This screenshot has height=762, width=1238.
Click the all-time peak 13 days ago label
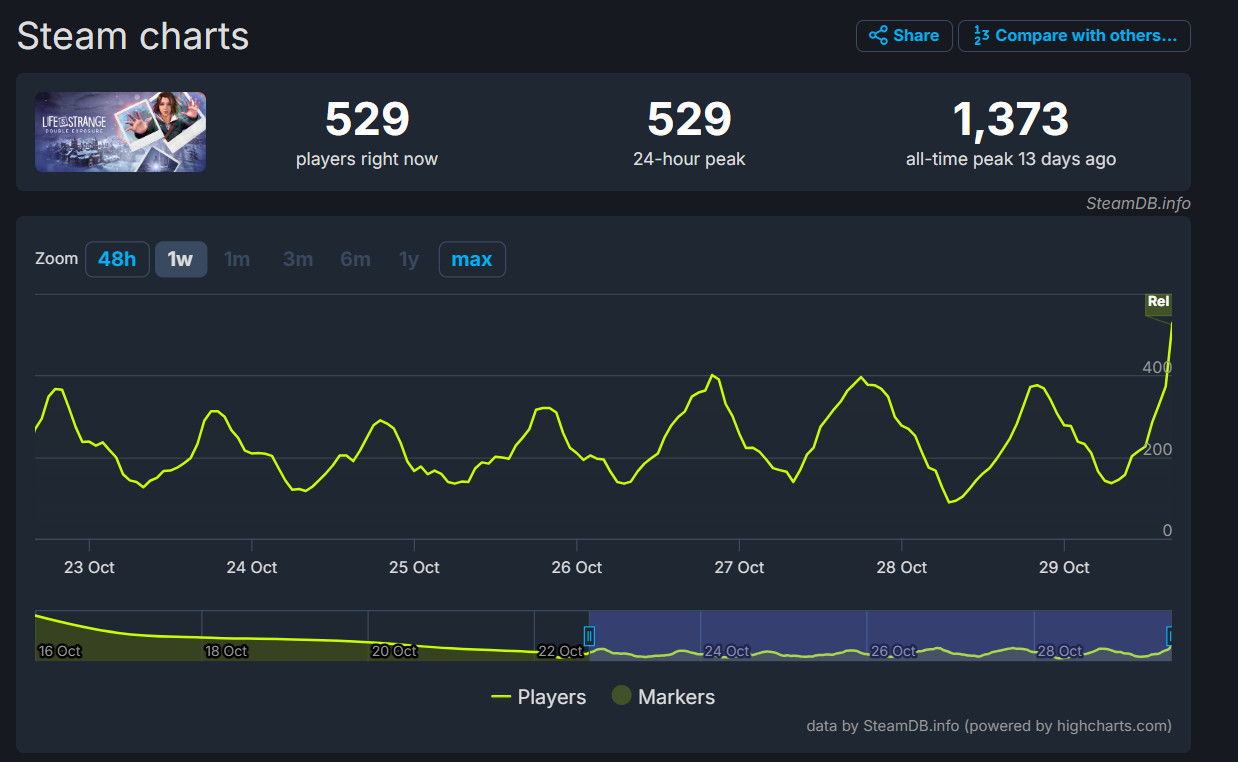click(1011, 159)
